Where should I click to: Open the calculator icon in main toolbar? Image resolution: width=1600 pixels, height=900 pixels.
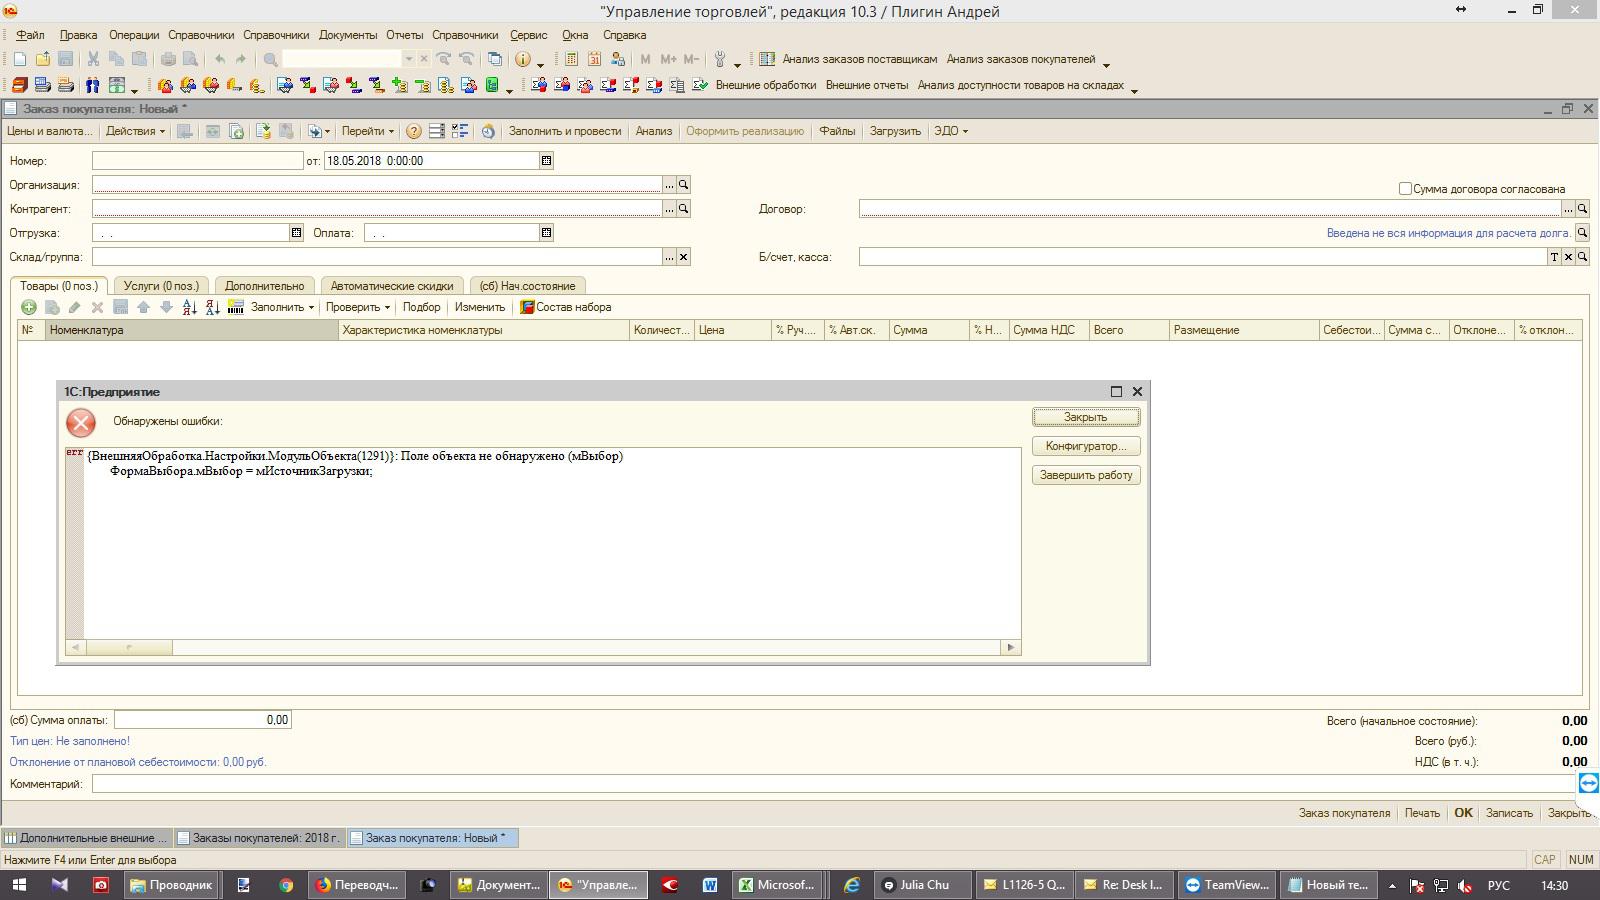pos(571,60)
